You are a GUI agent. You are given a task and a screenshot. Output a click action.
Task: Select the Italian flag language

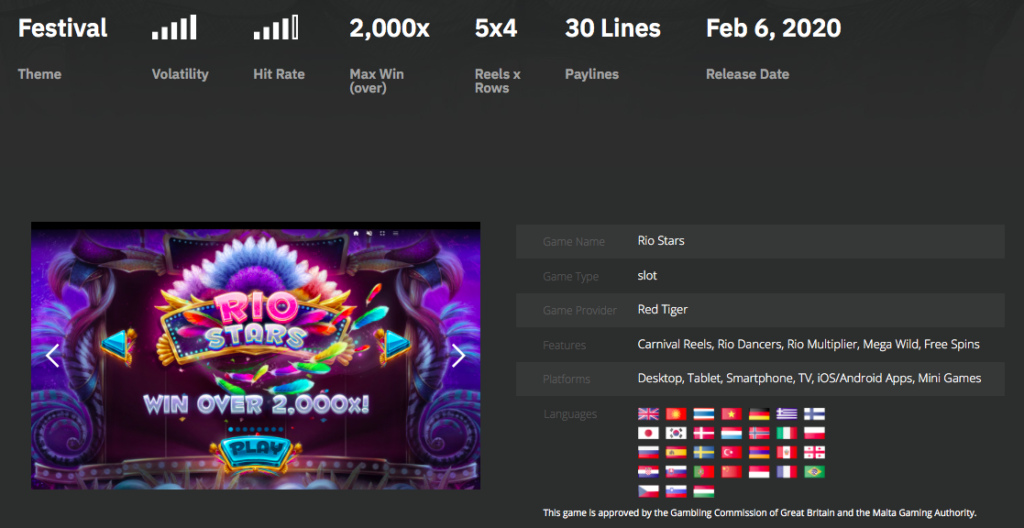coord(787,433)
